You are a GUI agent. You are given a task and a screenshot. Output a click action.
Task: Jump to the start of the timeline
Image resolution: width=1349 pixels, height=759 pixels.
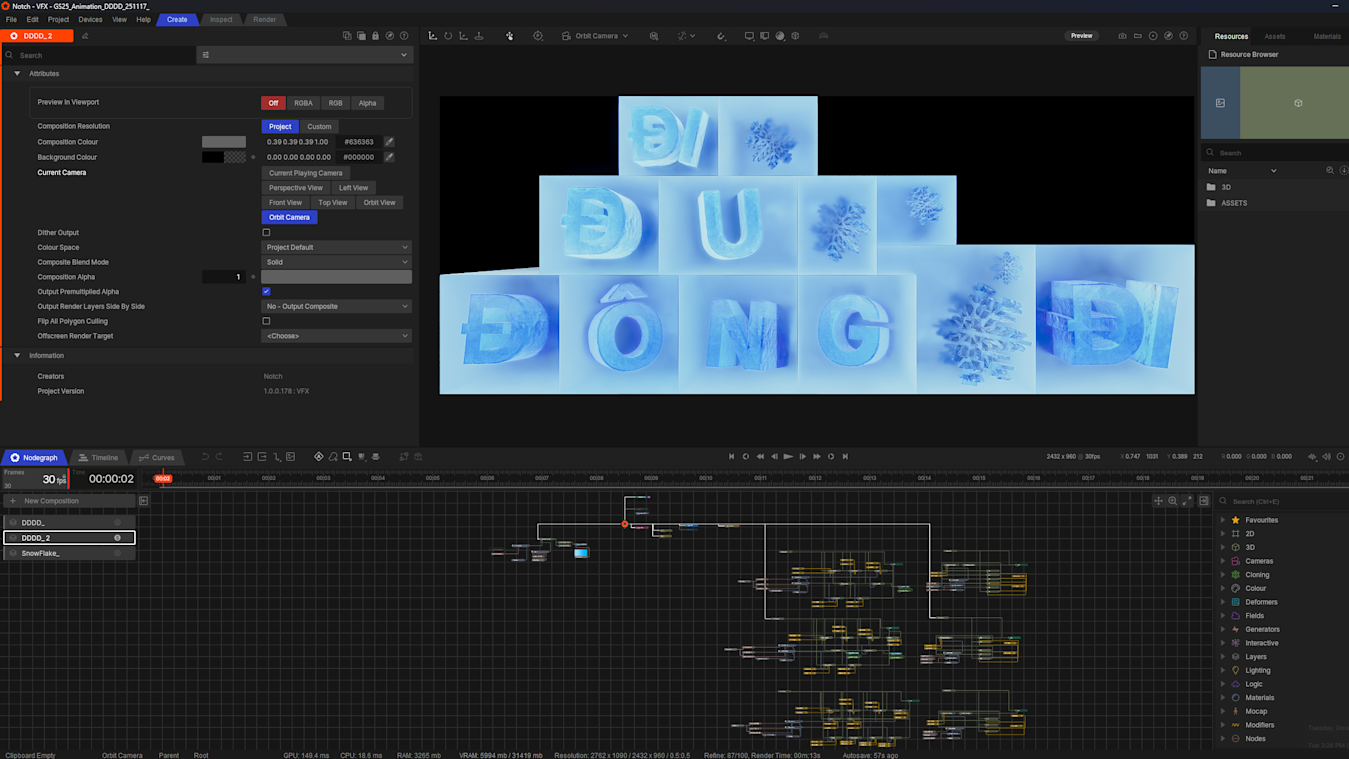click(731, 457)
